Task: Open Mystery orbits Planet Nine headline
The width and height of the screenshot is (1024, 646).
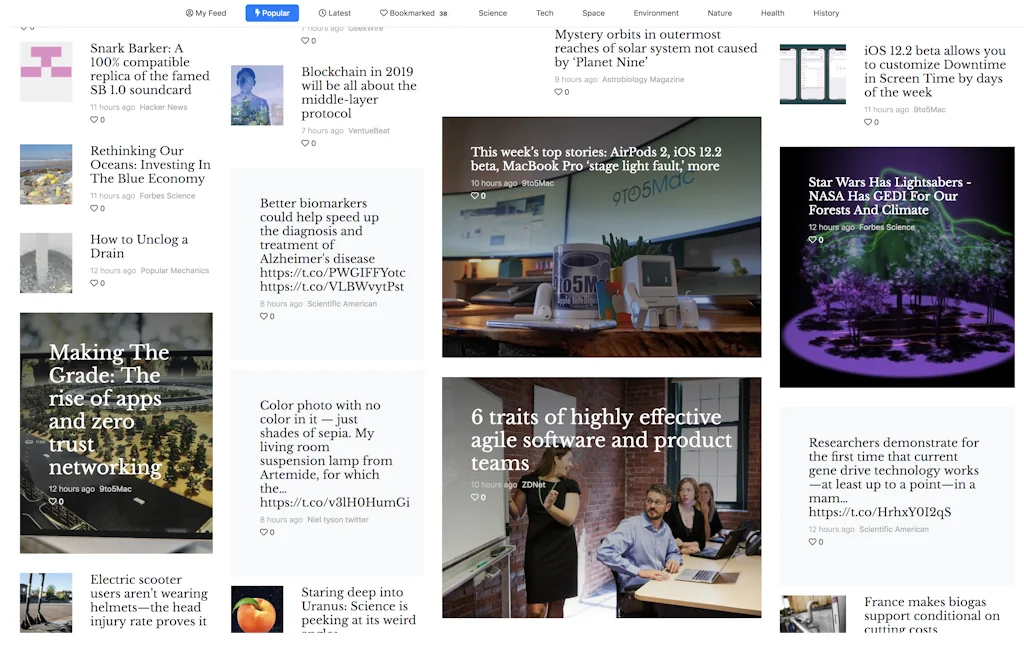Action: [x=656, y=48]
